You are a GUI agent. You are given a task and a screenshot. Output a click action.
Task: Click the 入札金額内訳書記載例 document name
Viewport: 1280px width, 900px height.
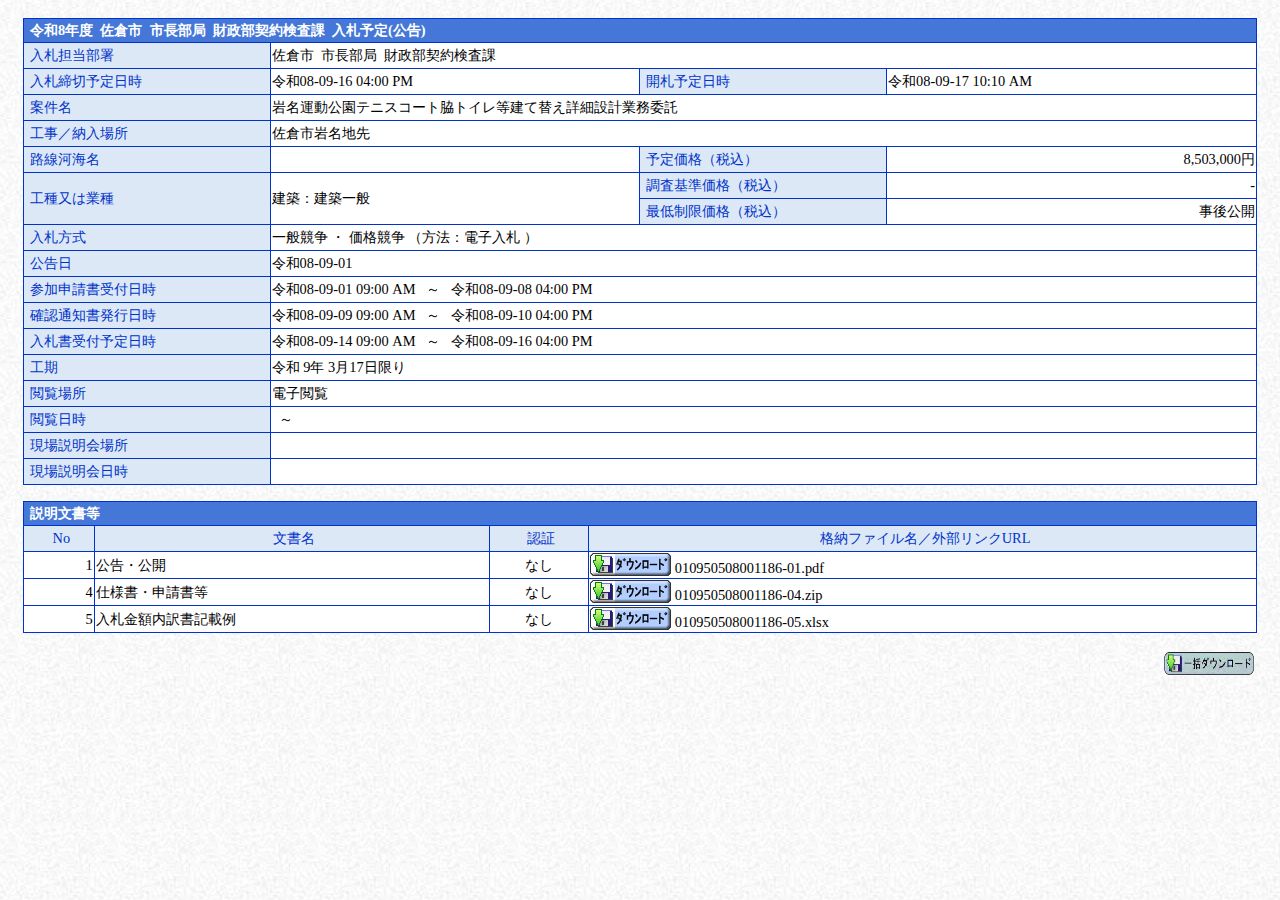click(166, 619)
